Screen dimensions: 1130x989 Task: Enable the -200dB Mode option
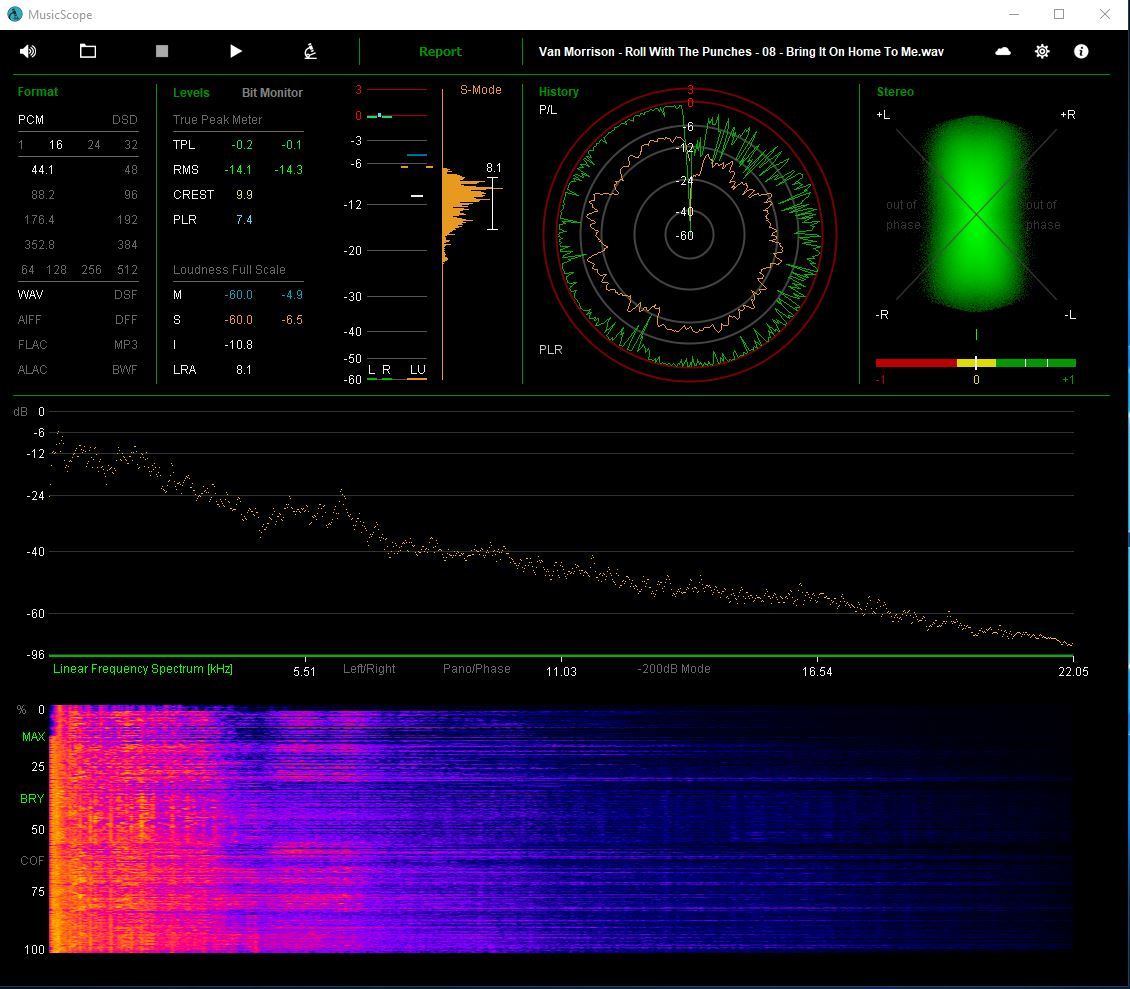click(674, 669)
